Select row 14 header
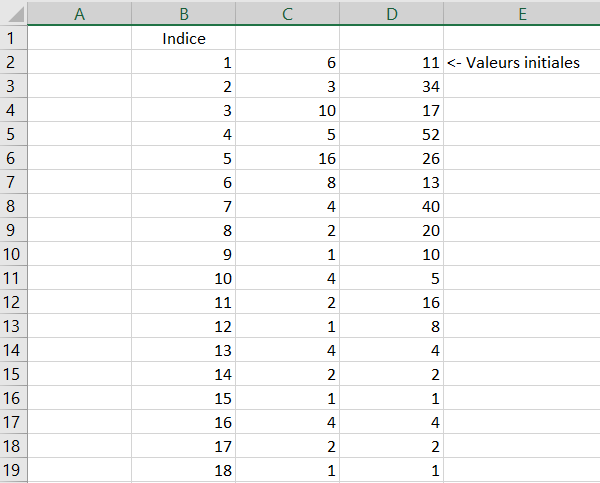 13,350
